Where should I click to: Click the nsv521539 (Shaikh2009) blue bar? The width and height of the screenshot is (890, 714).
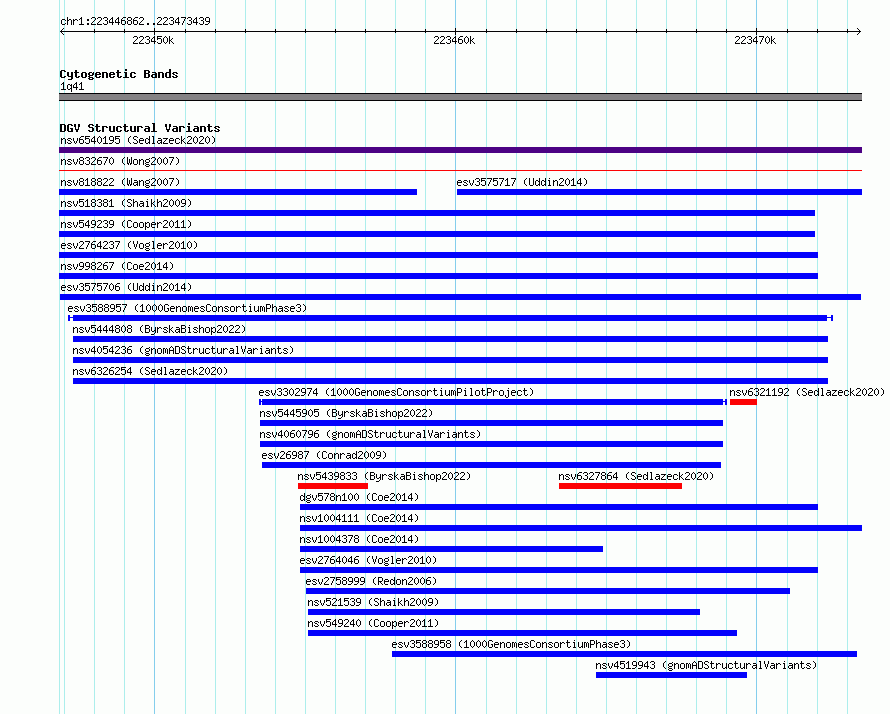click(503, 612)
